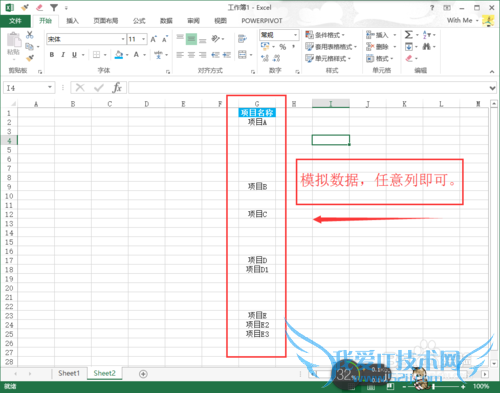Switch to the Page Layout tab

click(106, 21)
